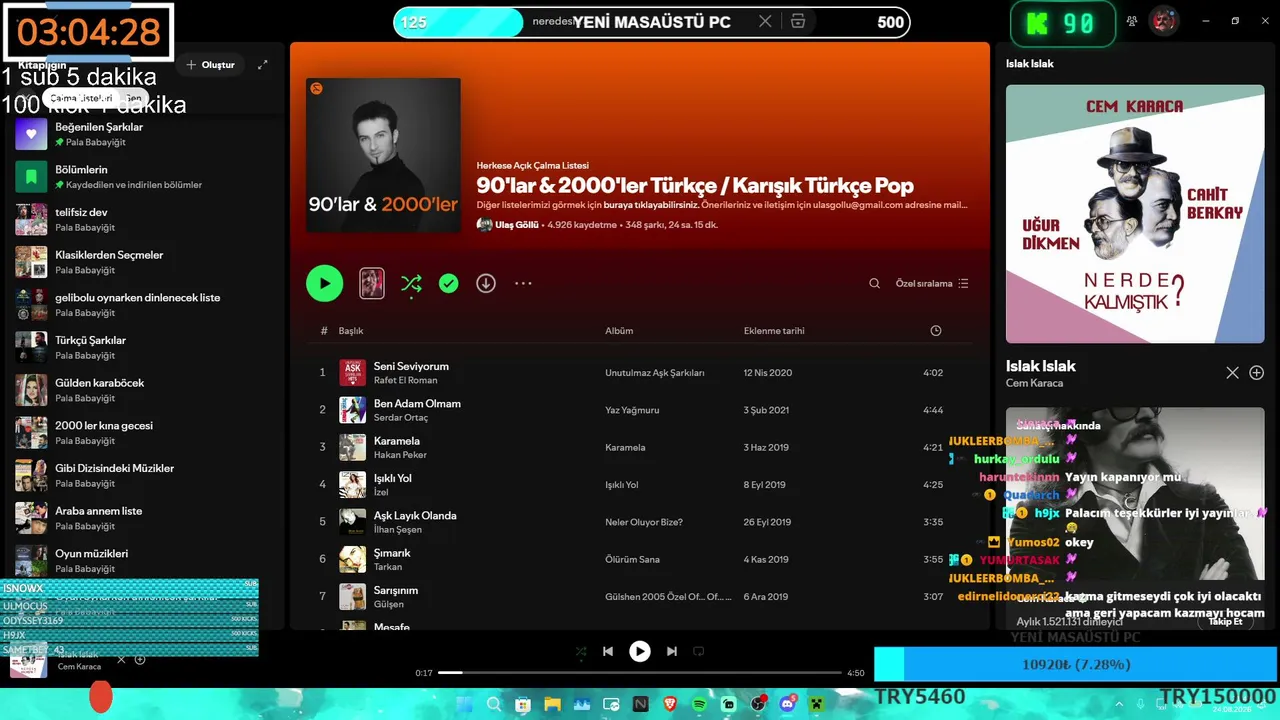Resume playback in the bottom player bar
This screenshot has height=720, width=1280.
point(640,651)
